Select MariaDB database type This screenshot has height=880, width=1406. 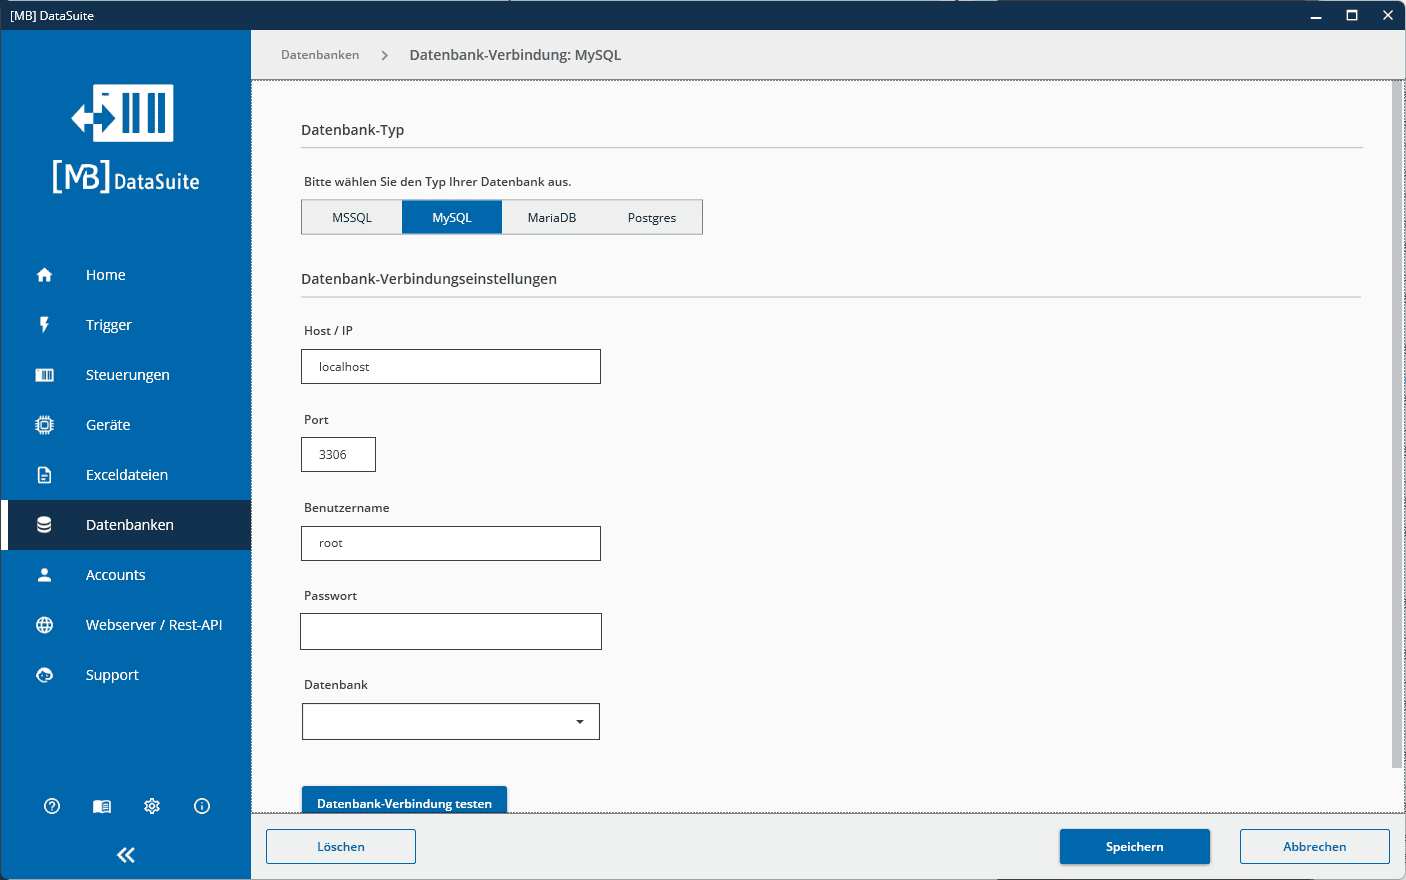[x=552, y=217]
